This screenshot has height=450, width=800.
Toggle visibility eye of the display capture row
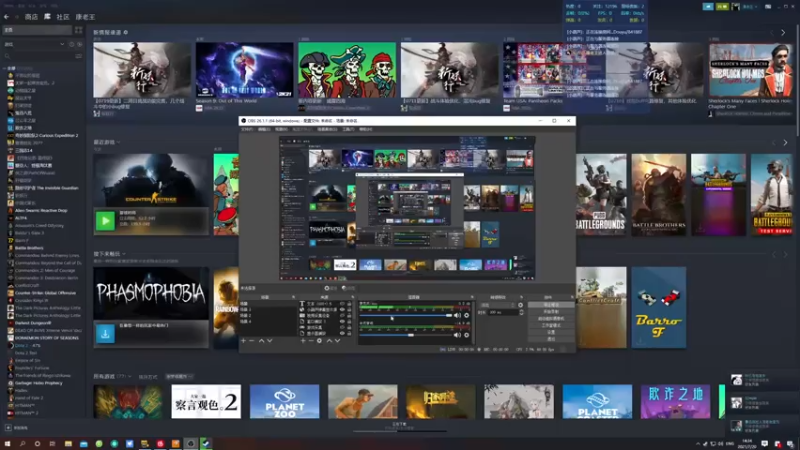[342, 333]
